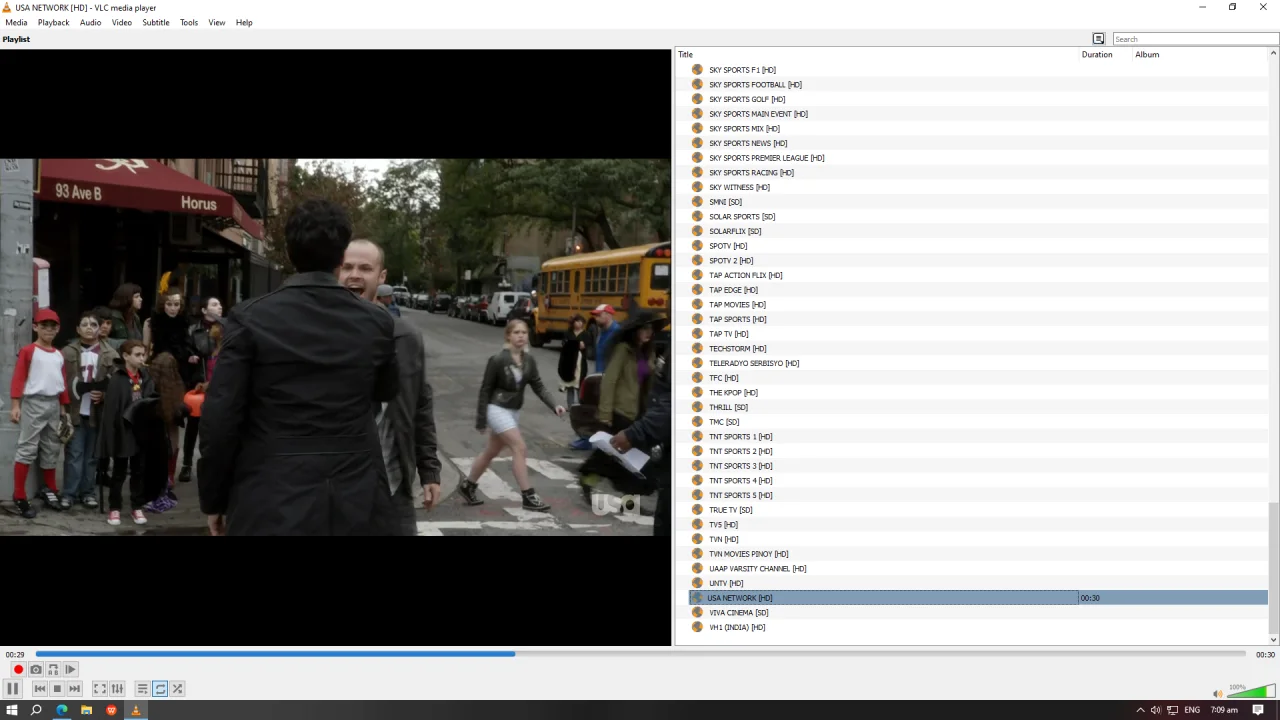Select TNT SPORTS 1 [HD] channel
1280x720 pixels.
tap(741, 437)
